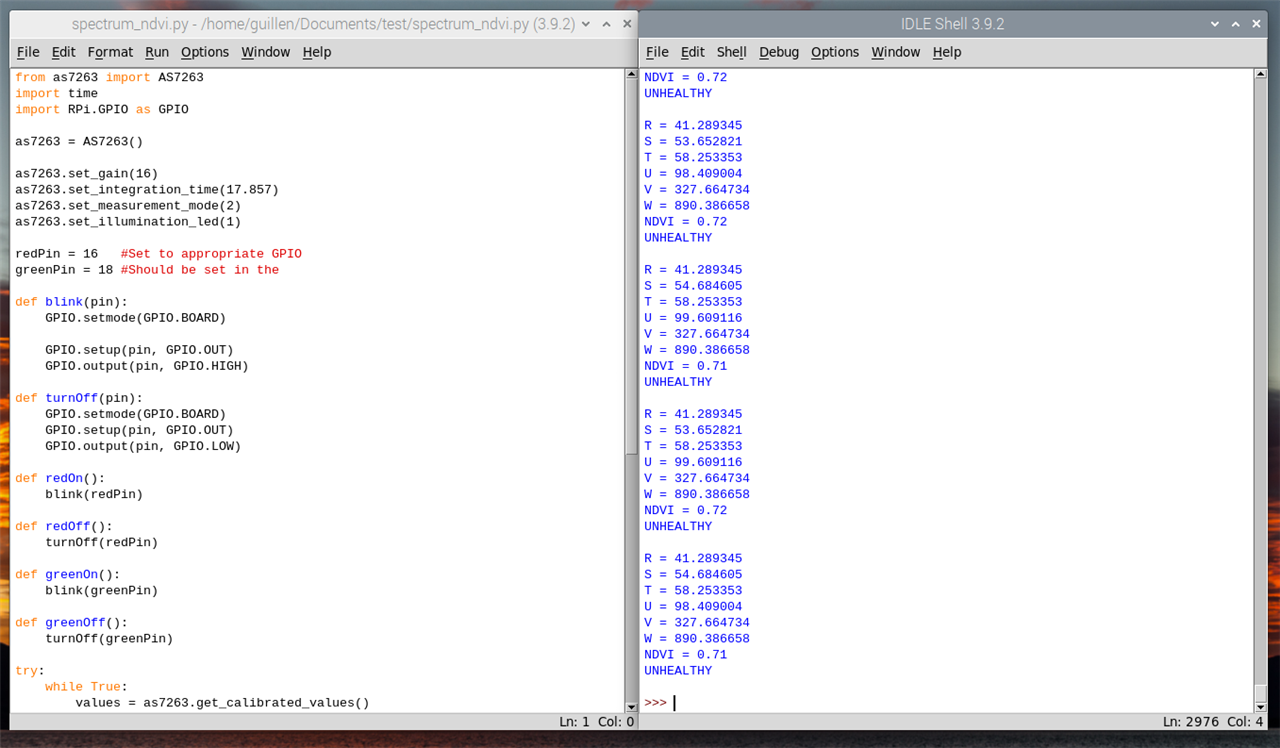Click the 'set_integration_time(17.857)' line
This screenshot has height=748, width=1280.
[147, 189]
